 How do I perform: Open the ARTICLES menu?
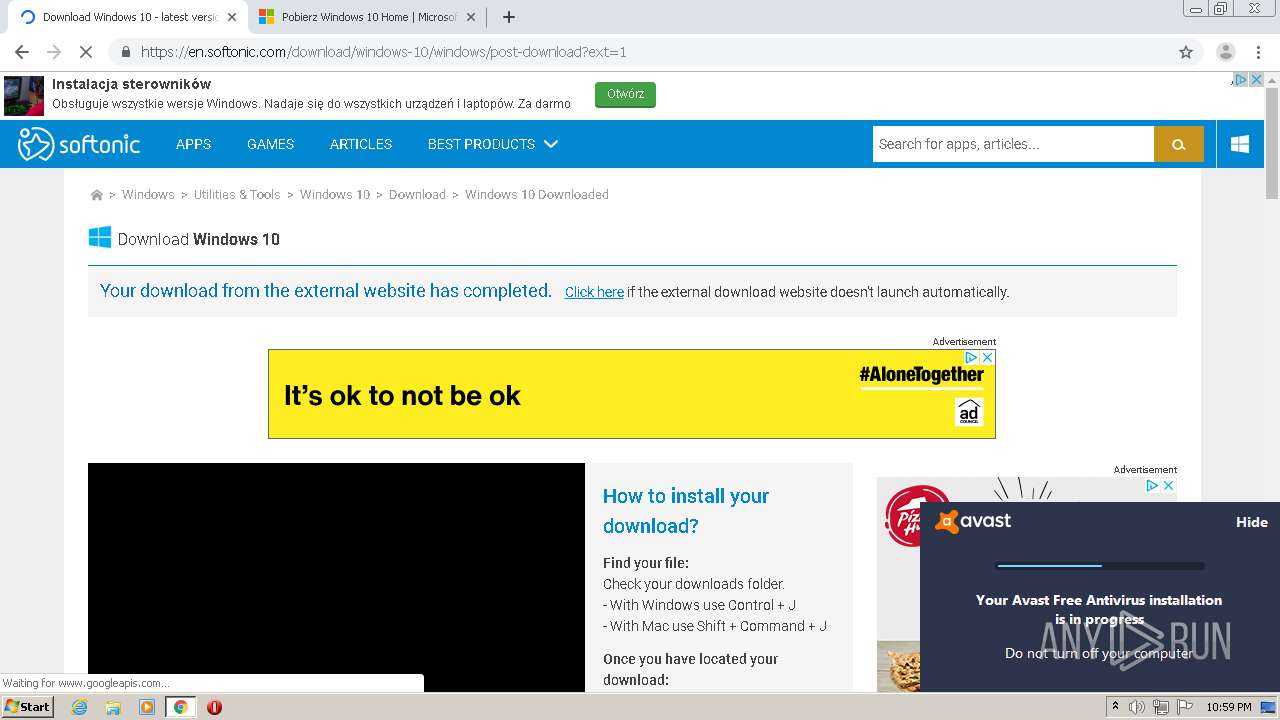pos(361,144)
